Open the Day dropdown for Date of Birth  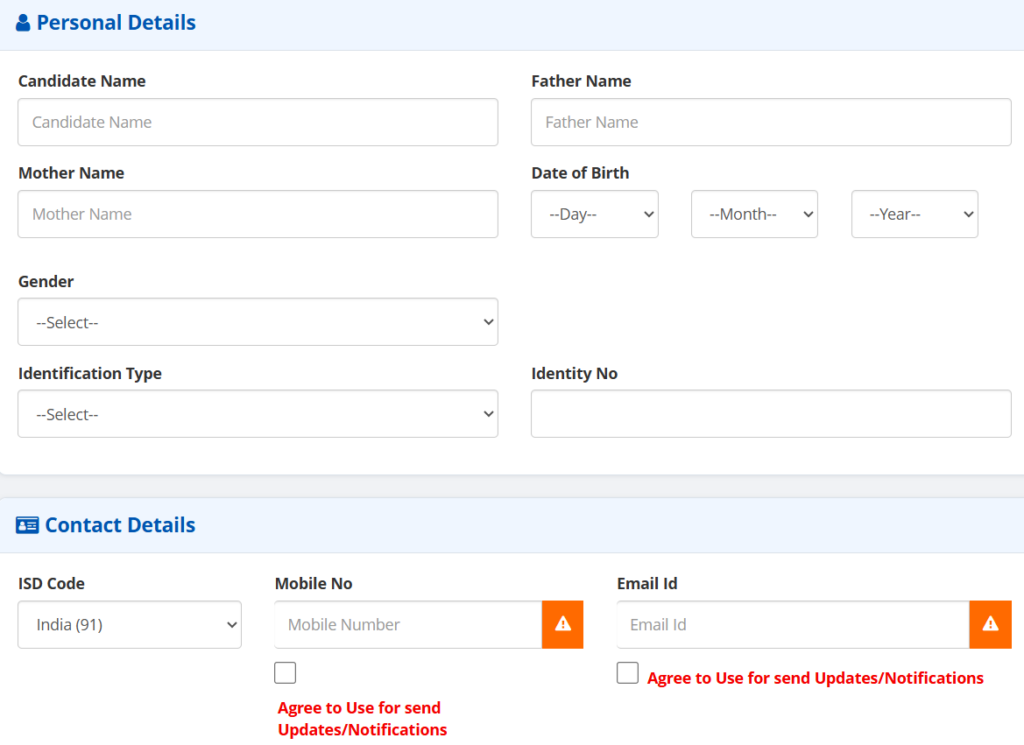coord(594,214)
